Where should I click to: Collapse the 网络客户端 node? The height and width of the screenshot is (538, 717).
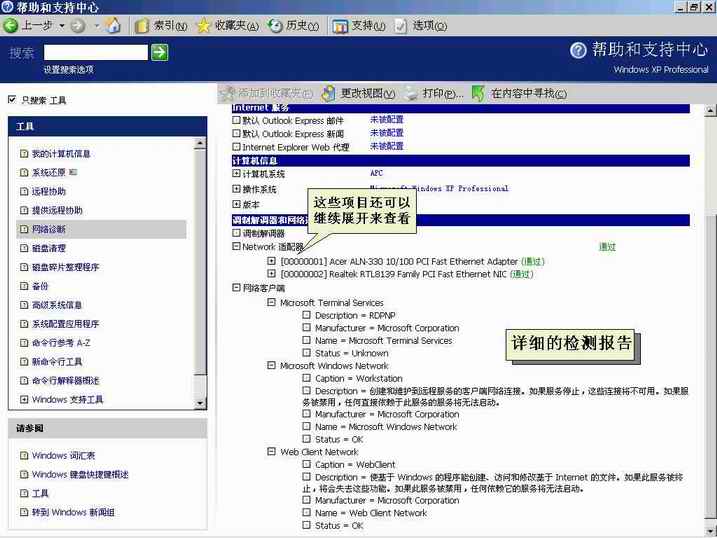pyautogui.click(x=236, y=288)
